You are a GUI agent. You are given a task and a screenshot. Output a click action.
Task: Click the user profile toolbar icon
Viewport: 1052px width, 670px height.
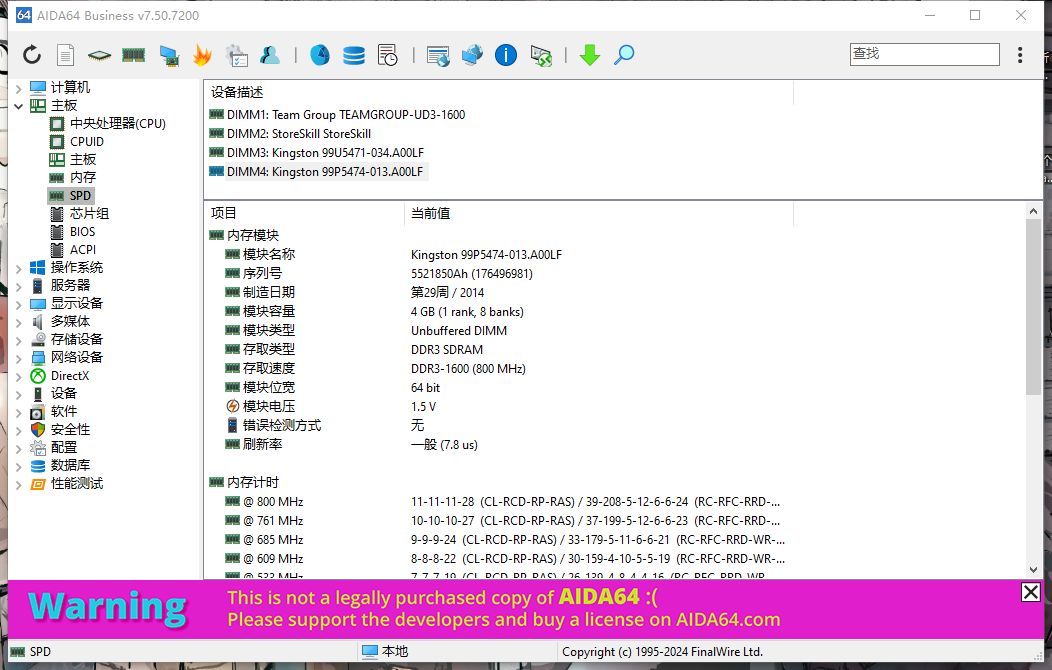[x=269, y=55]
